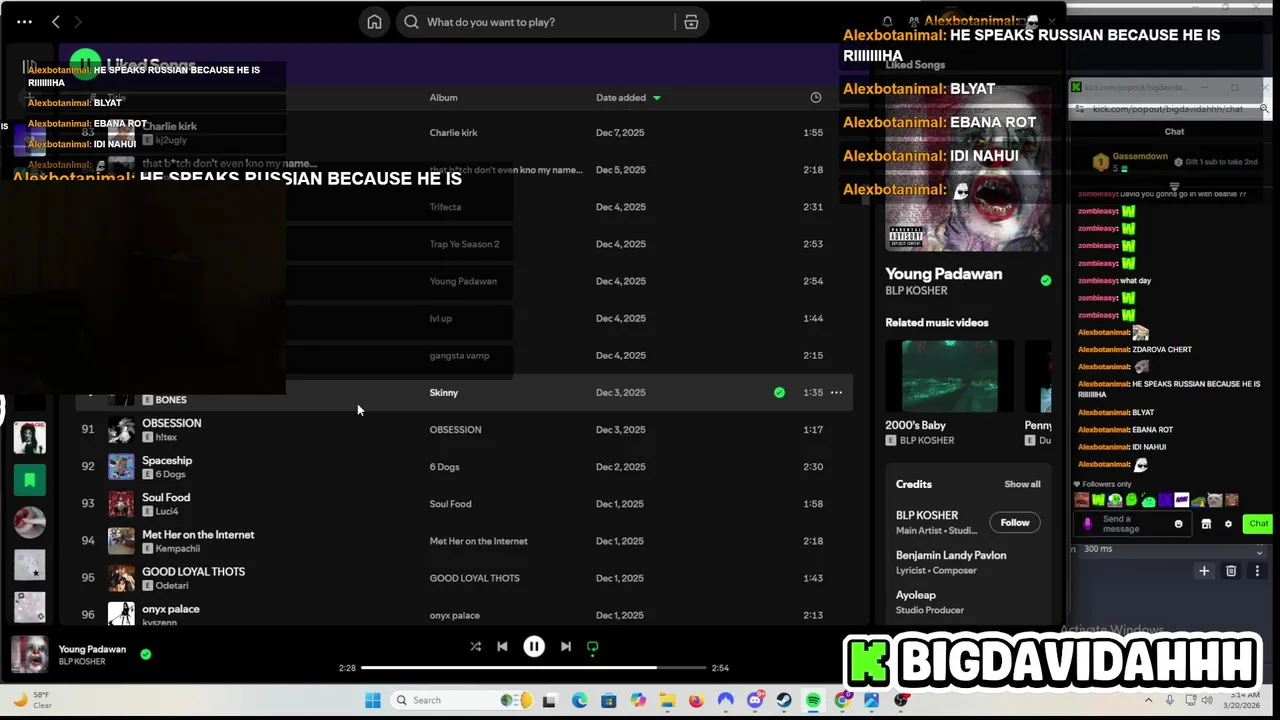1280x720 pixels.
Task: Open artist link hltex
Action: click(x=166, y=437)
